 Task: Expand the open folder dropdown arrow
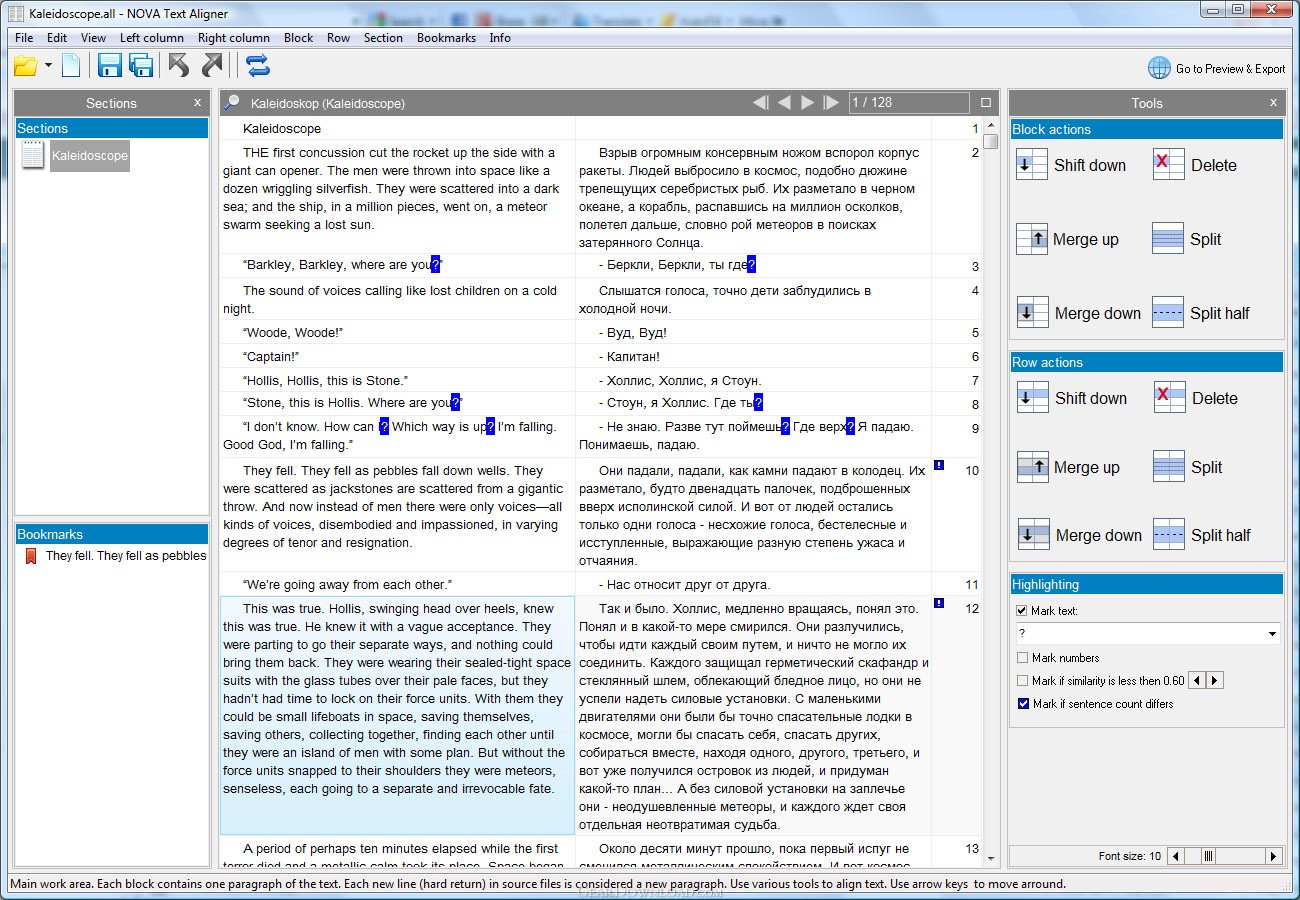(48, 67)
